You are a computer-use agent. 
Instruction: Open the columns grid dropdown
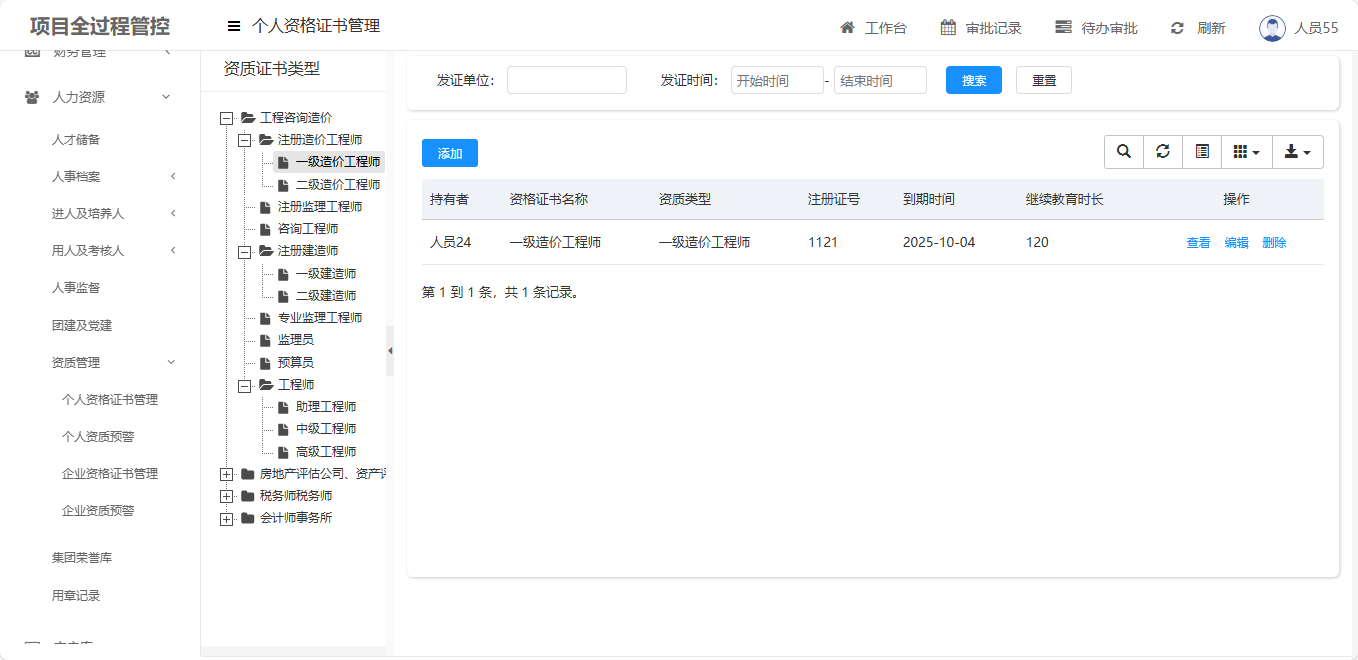pos(1246,152)
